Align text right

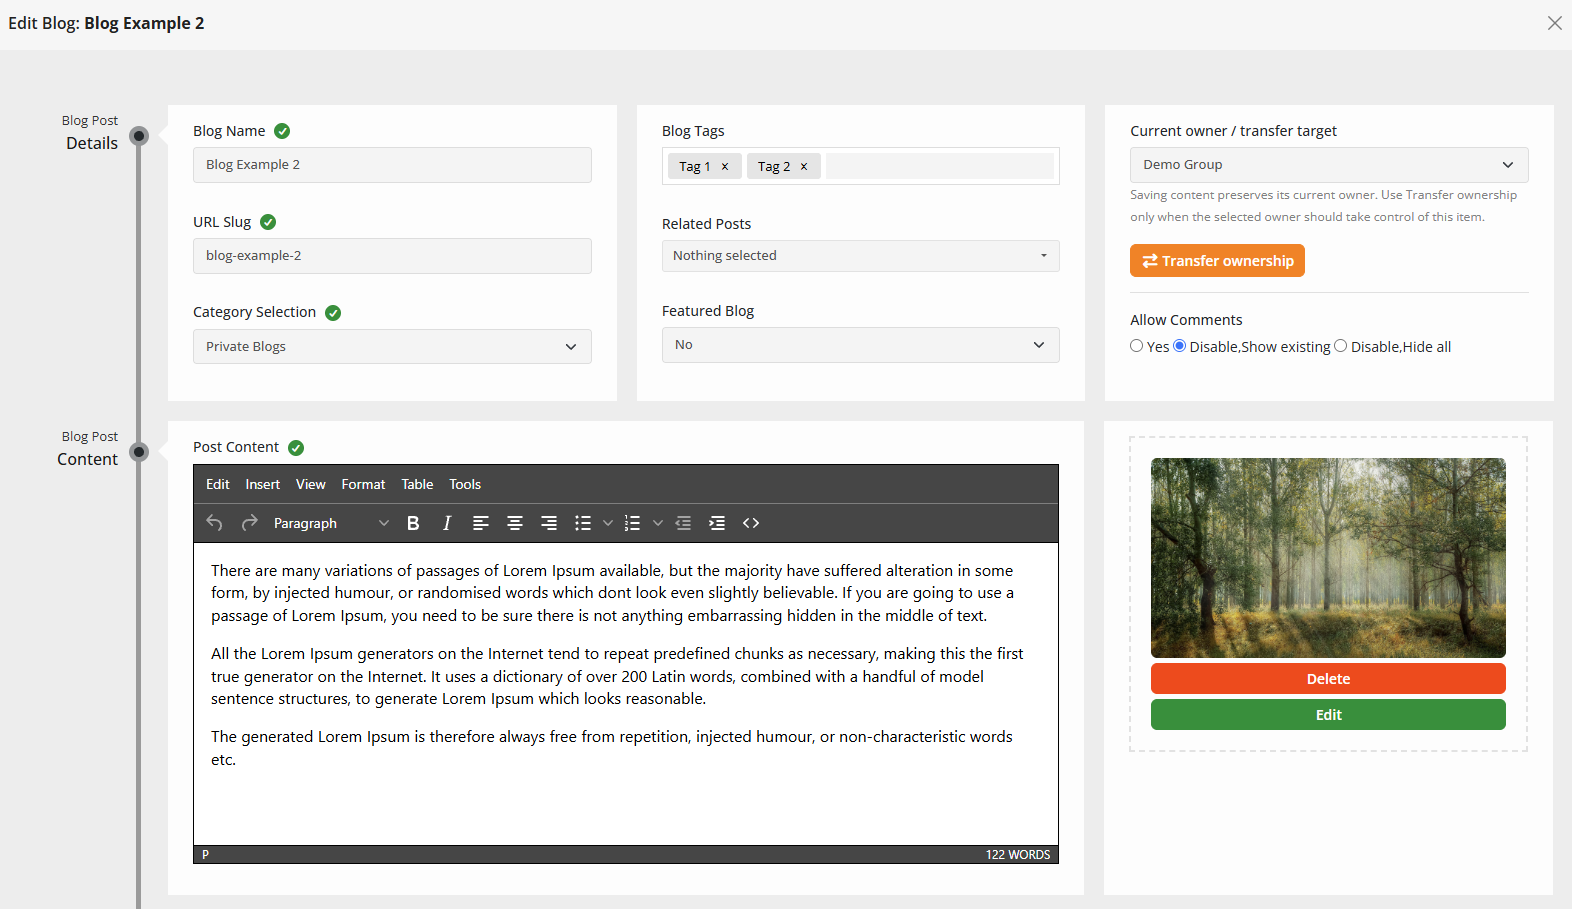pos(549,523)
